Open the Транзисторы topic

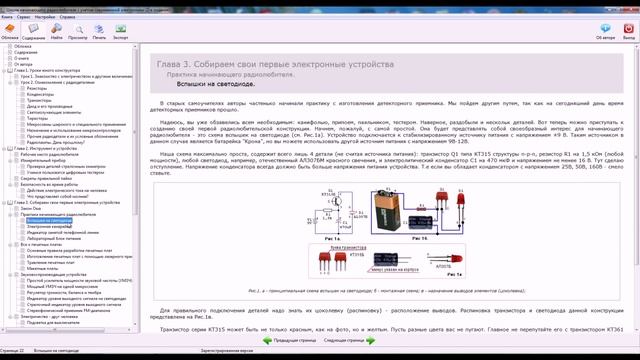tap(39, 100)
